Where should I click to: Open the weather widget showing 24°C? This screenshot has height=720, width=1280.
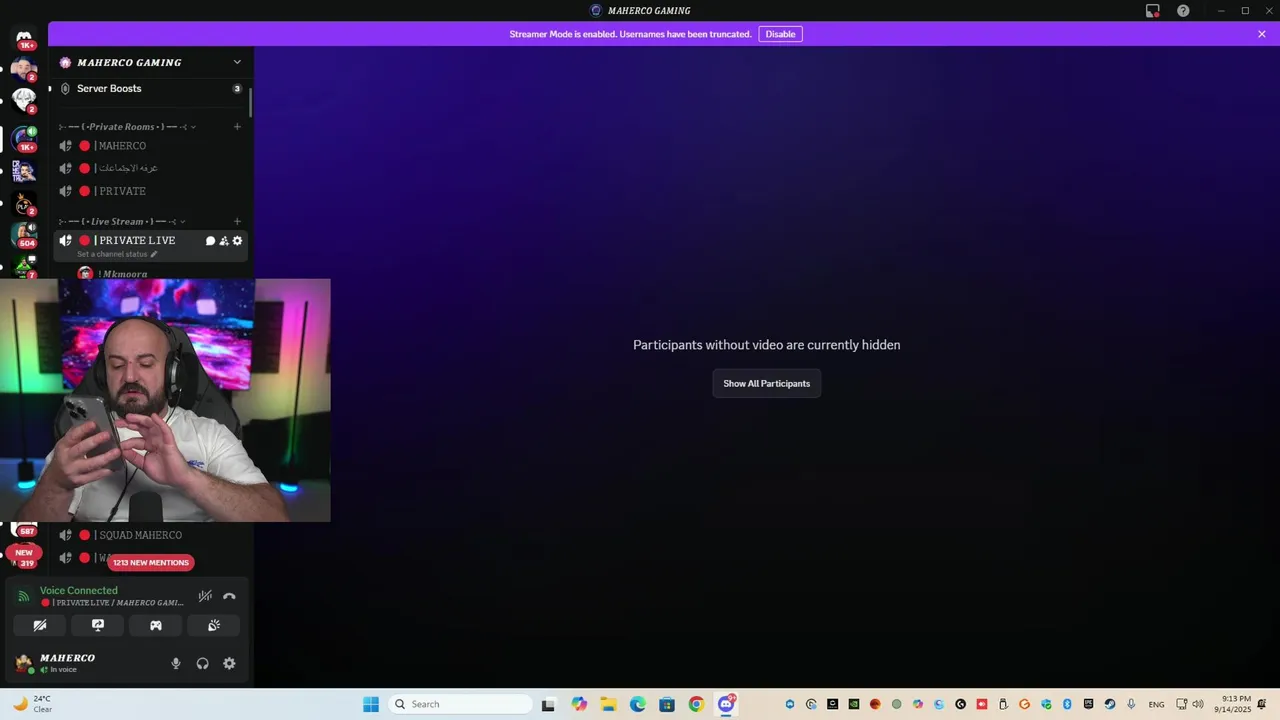coord(32,704)
